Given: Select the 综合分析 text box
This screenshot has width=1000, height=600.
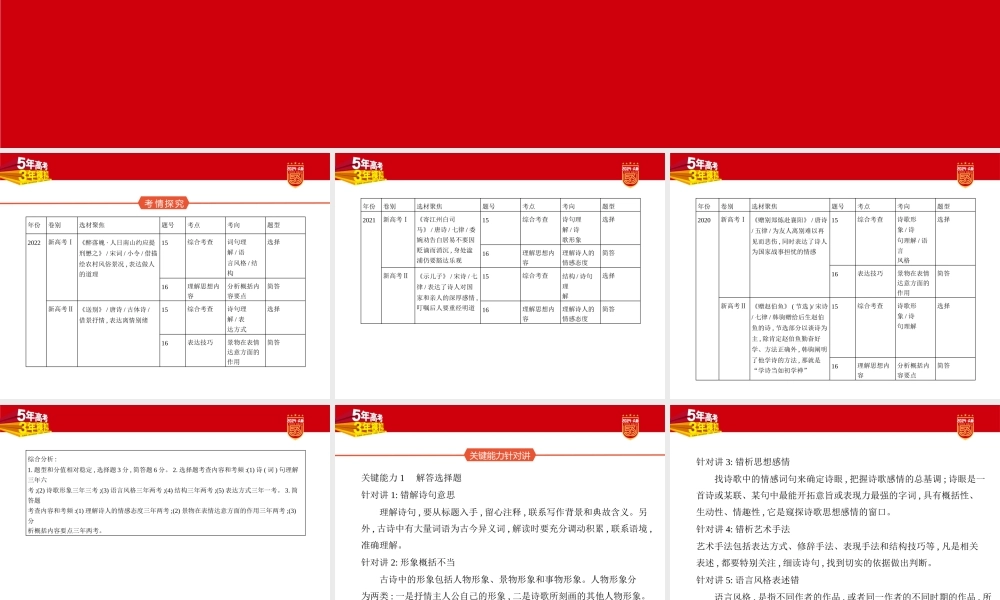Looking at the screenshot, I should [x=165, y=493].
